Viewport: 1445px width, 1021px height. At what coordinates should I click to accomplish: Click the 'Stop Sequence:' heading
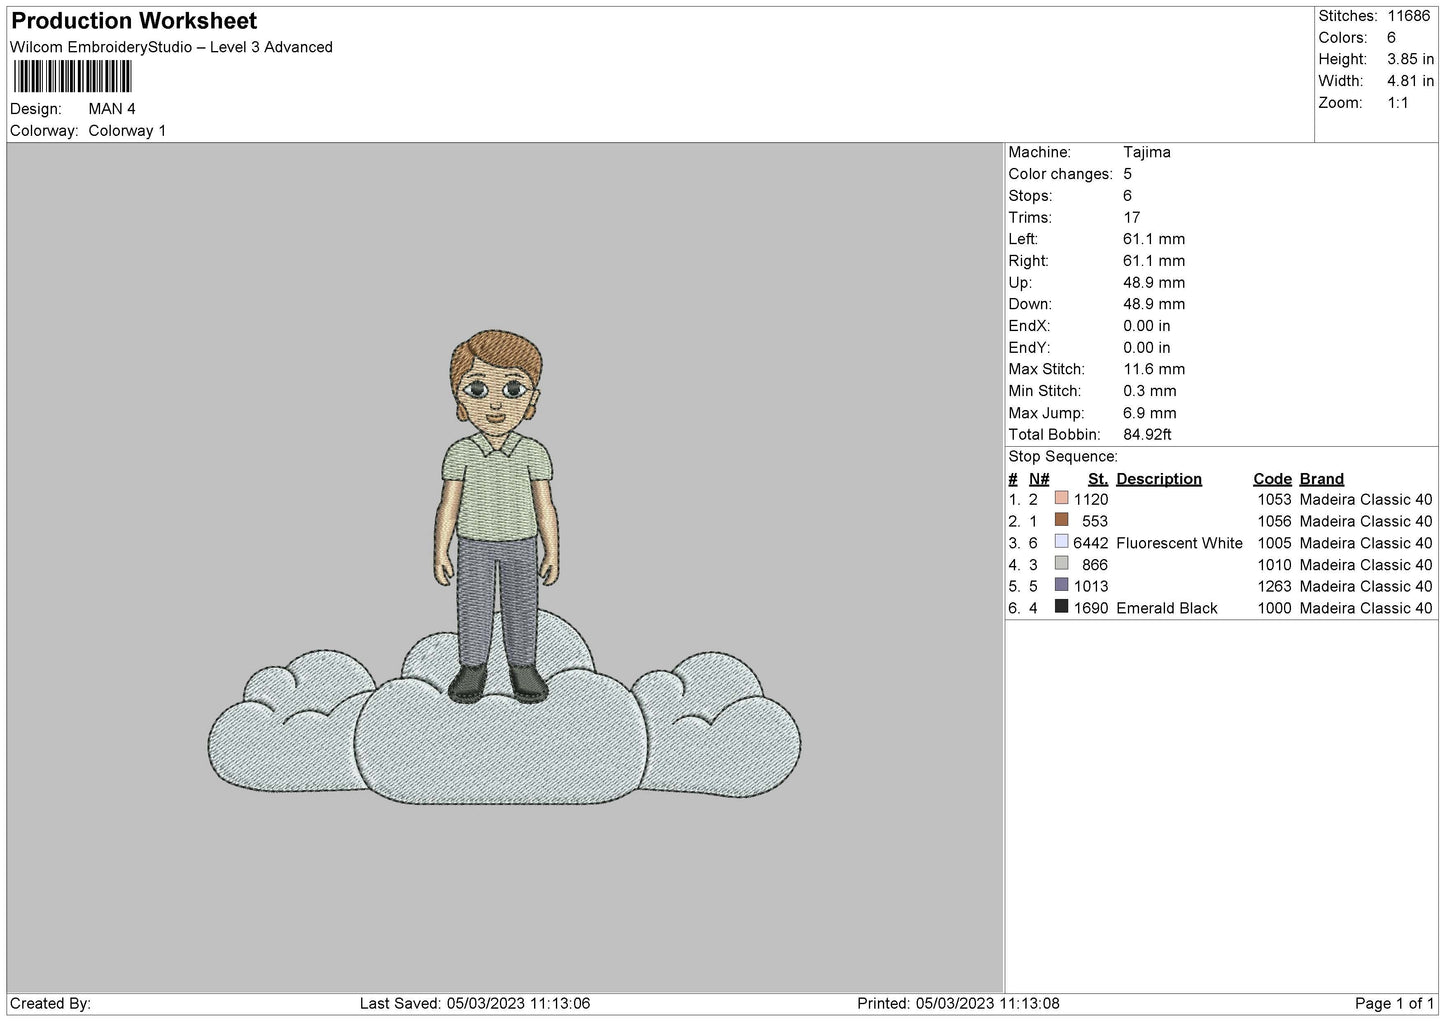(x=1063, y=457)
